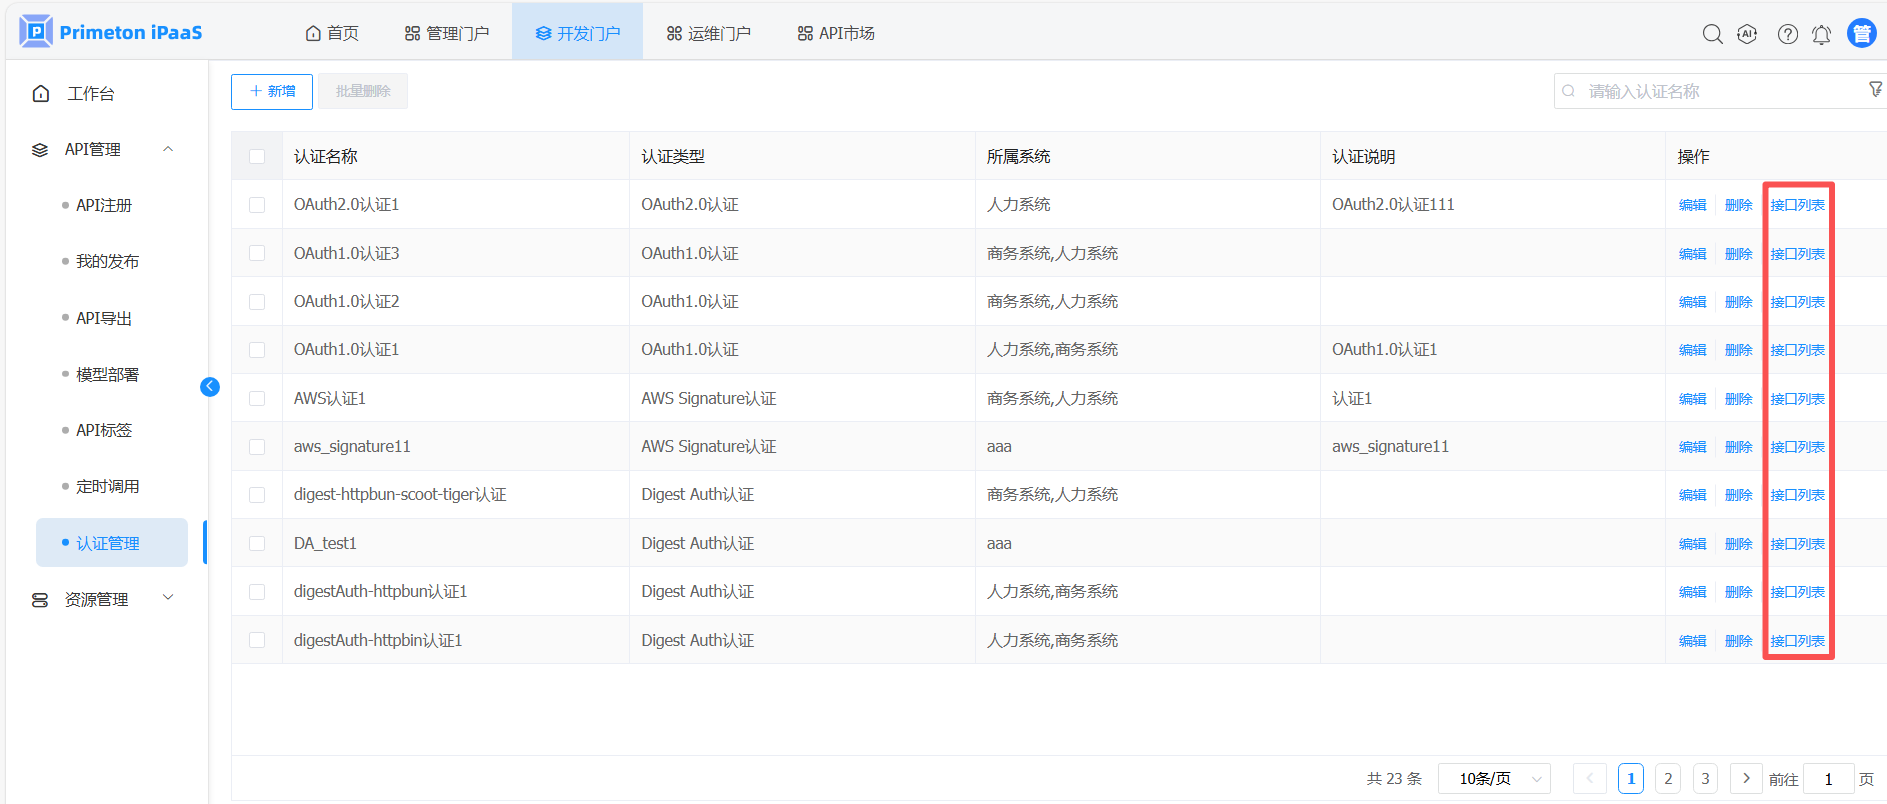
Task: Click the 新增 button
Action: click(x=272, y=91)
